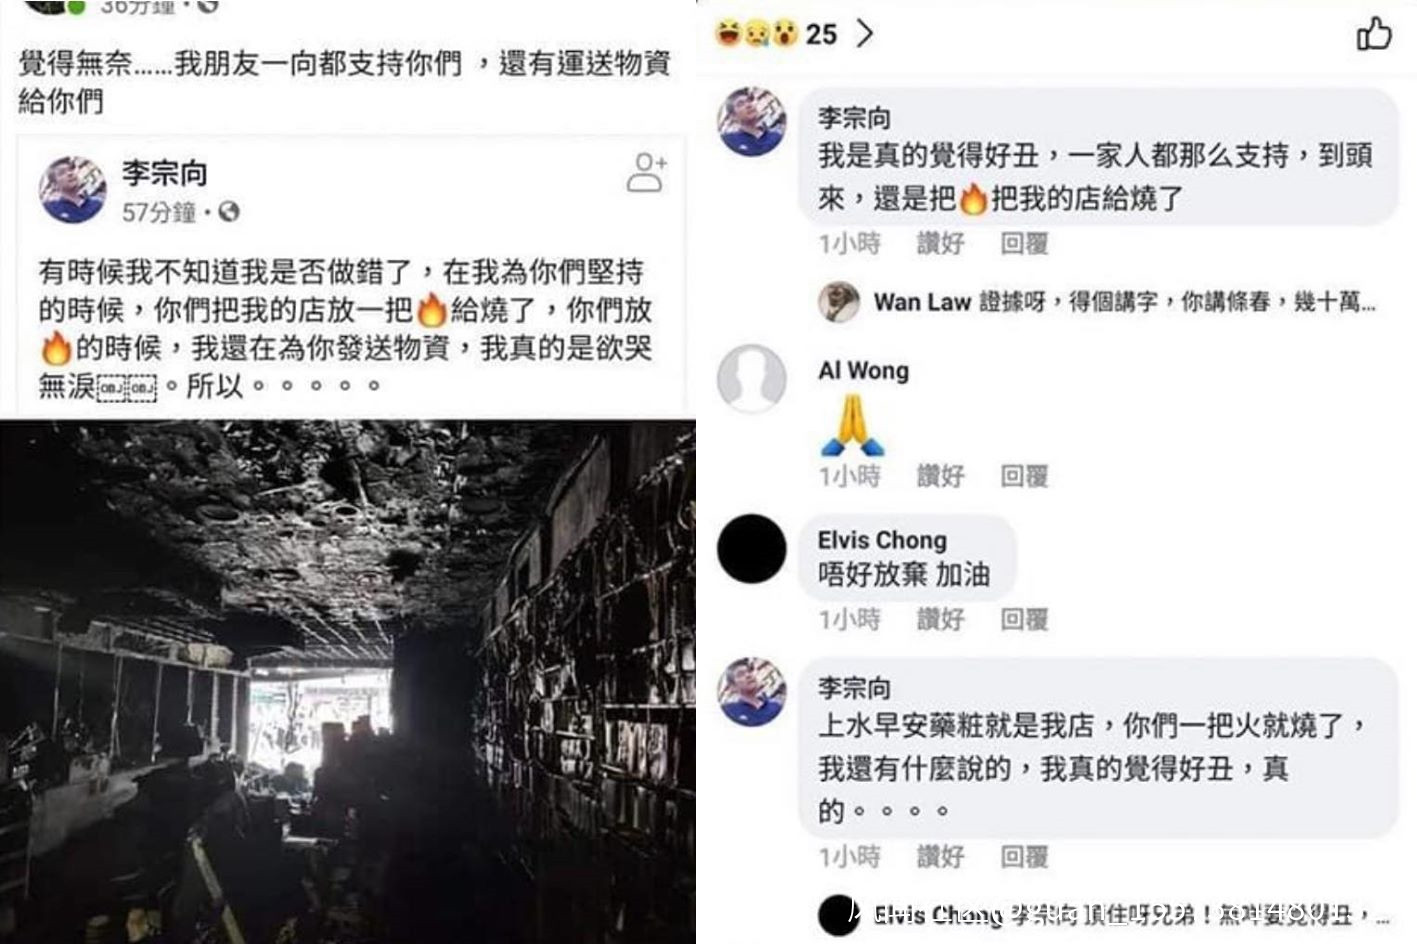The image size is (1417, 944).
Task: Expand Wan Law's truncated reply
Action: (x=1125, y=302)
